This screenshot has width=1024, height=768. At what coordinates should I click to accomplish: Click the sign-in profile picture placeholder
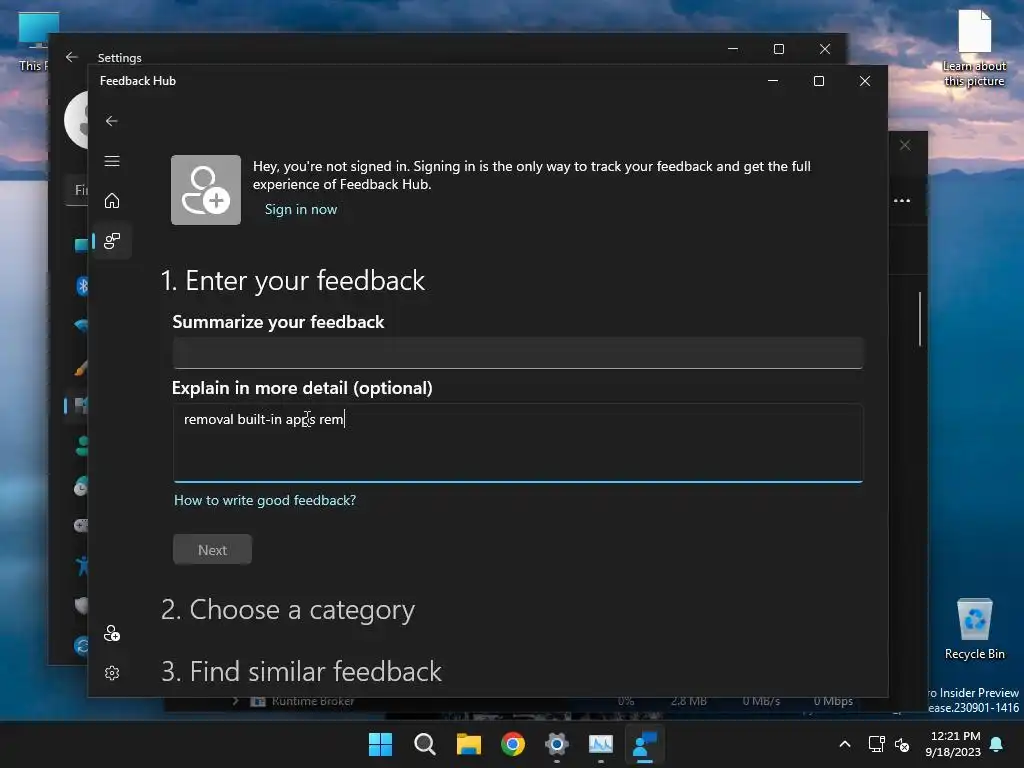click(x=206, y=189)
